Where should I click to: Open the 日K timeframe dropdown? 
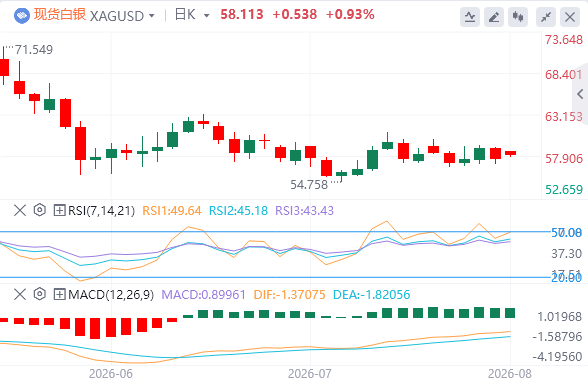pyautogui.click(x=206, y=16)
